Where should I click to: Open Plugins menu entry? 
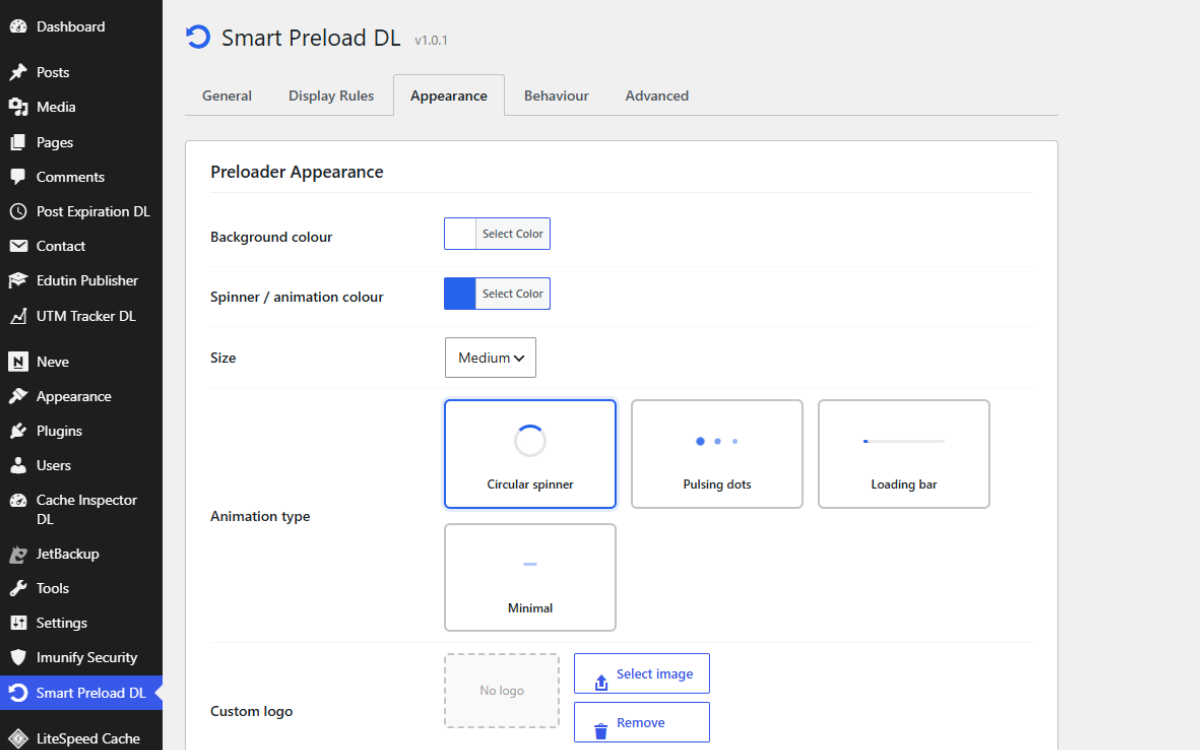[x=81, y=431]
